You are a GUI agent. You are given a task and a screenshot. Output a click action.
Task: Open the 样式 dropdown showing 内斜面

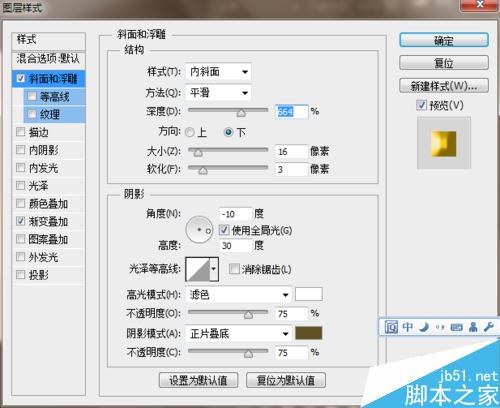(218, 72)
